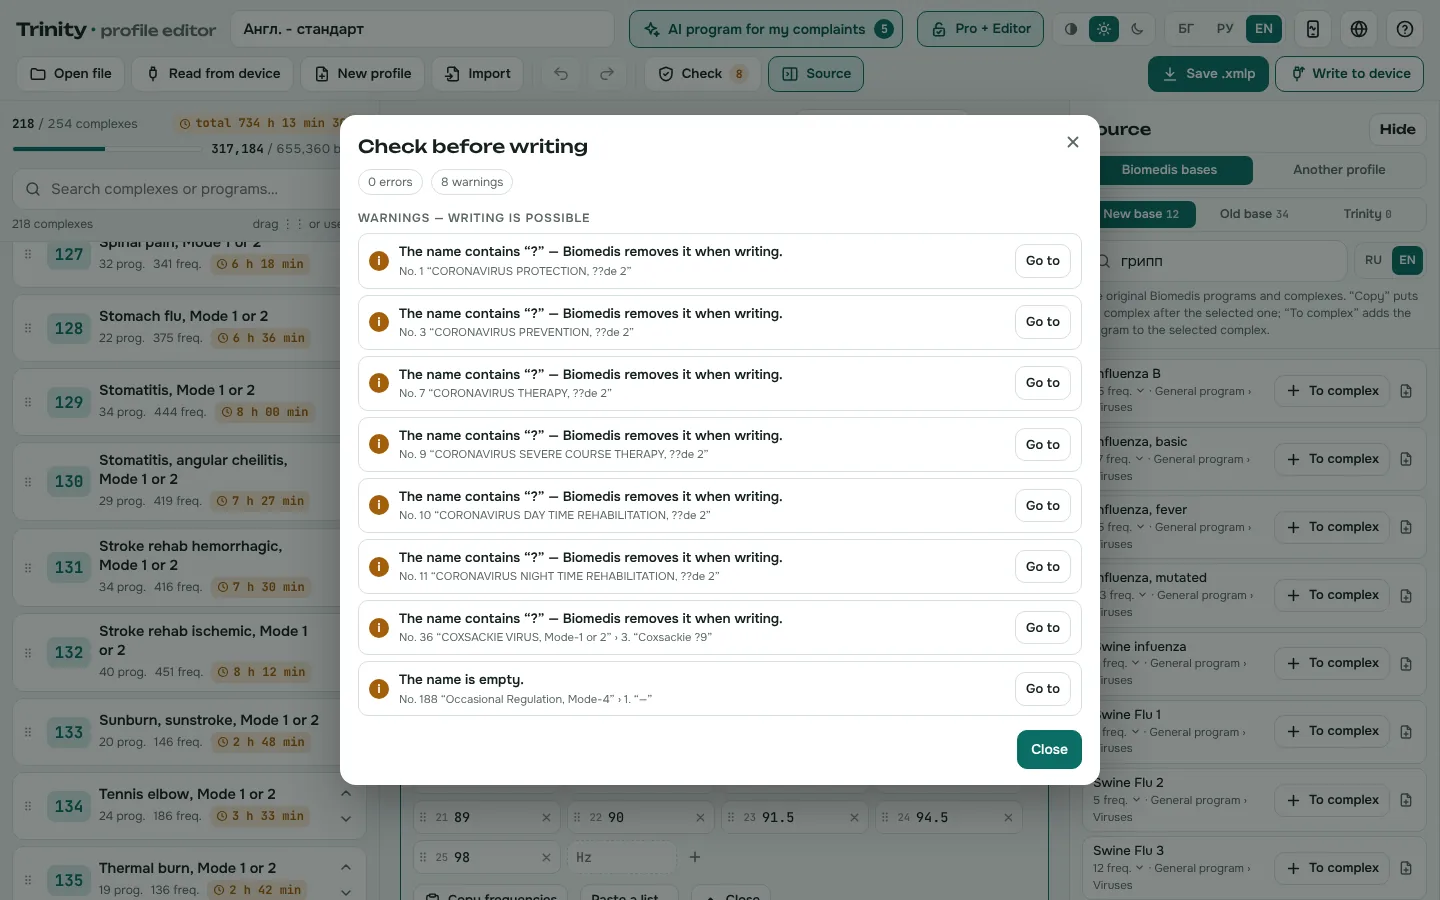Click Import in toolbar
This screenshot has width=1440, height=900.
click(478, 74)
